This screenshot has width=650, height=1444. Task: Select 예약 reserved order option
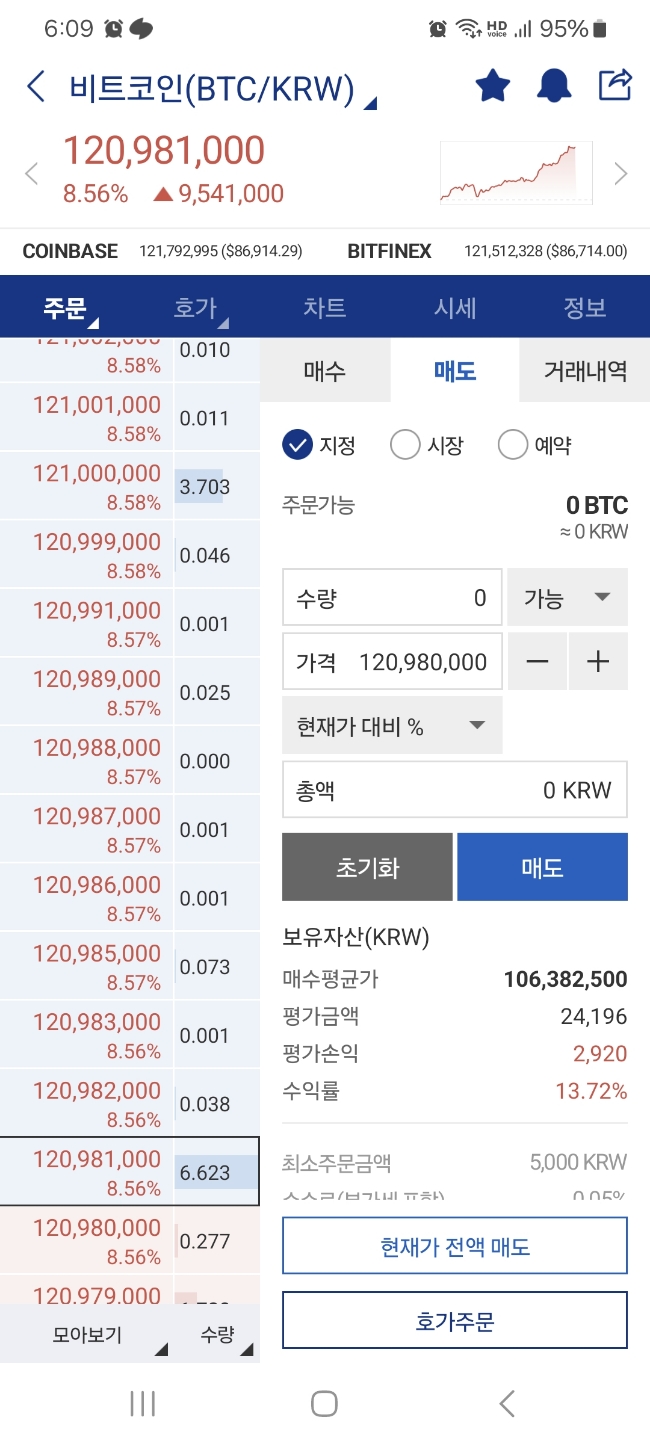tap(512, 445)
